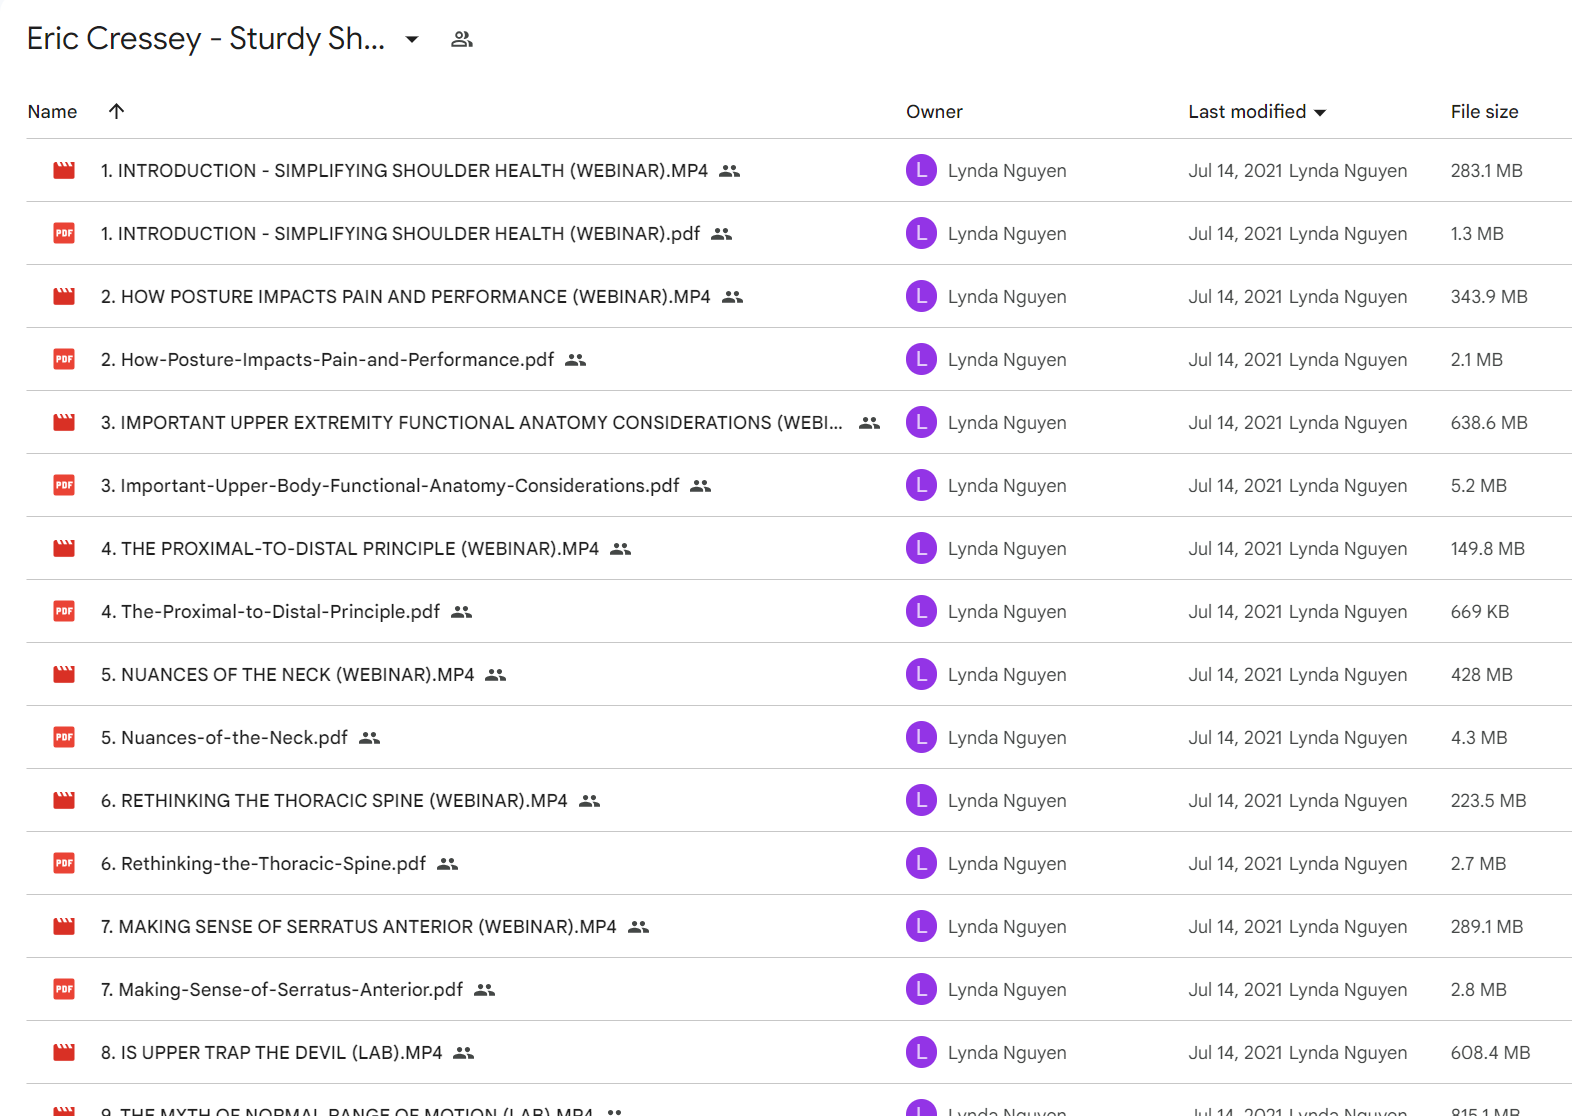Open 3. IMPORTANT UPPER EXTREMITY FUNCTIONAL ANATOMY video
Viewport: 1572px width, 1116px height.
click(471, 423)
